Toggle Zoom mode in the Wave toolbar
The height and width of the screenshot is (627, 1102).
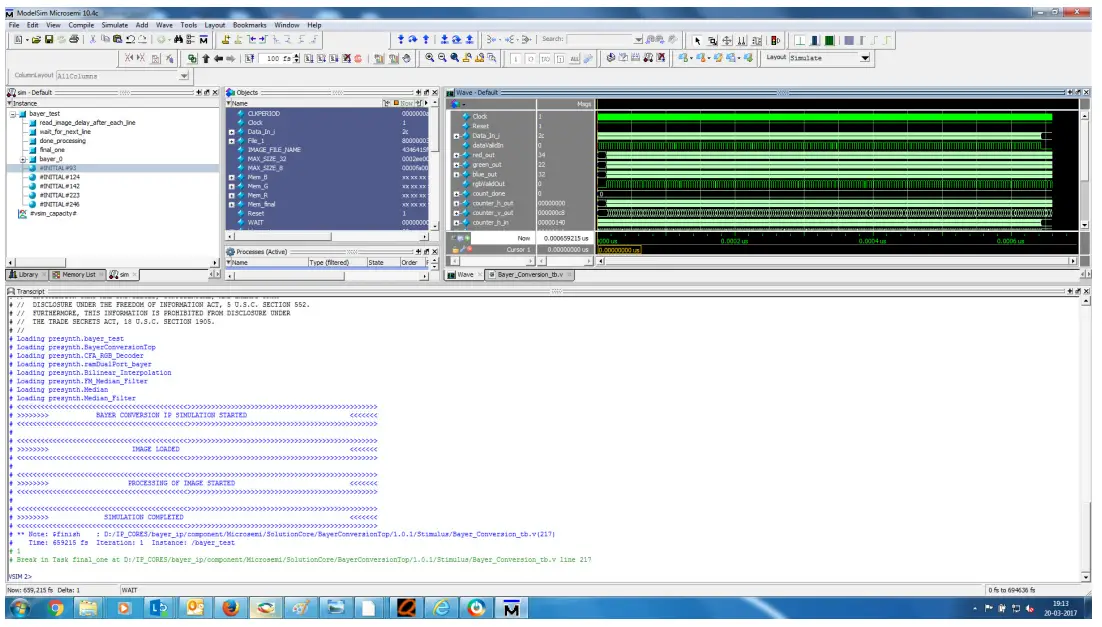[x=712, y=41]
